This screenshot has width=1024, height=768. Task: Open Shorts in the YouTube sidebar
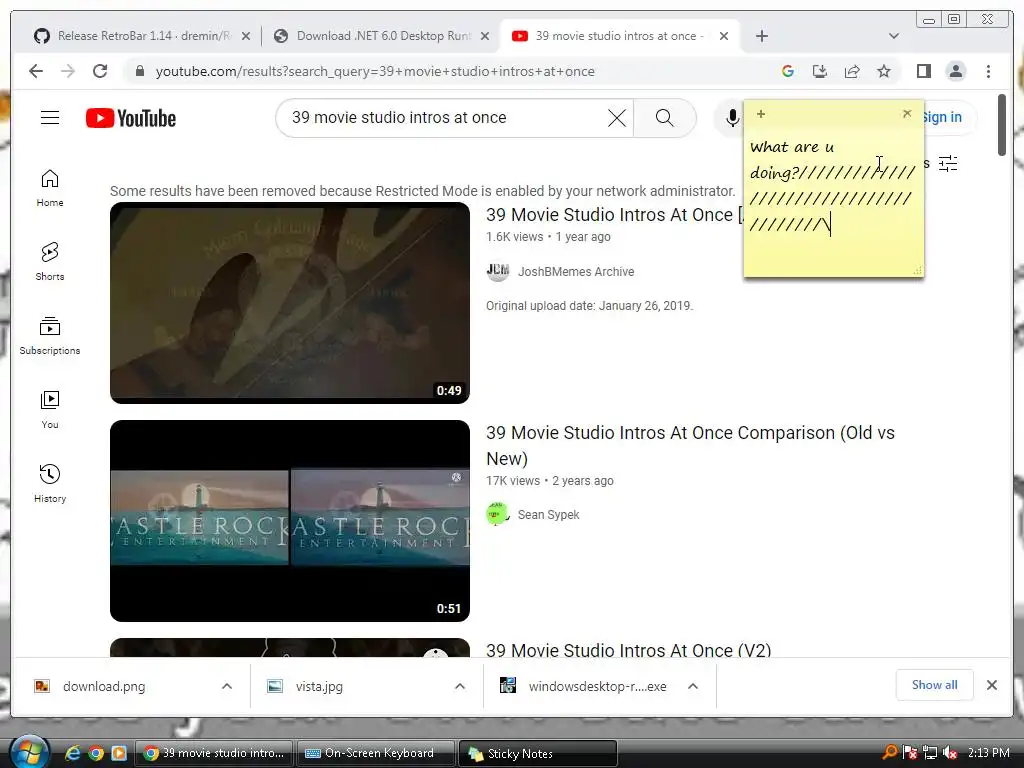point(50,262)
